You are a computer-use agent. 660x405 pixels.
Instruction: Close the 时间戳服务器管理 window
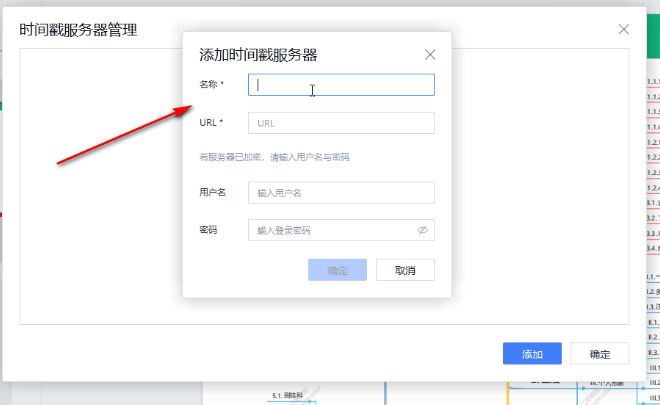pyautogui.click(x=623, y=29)
